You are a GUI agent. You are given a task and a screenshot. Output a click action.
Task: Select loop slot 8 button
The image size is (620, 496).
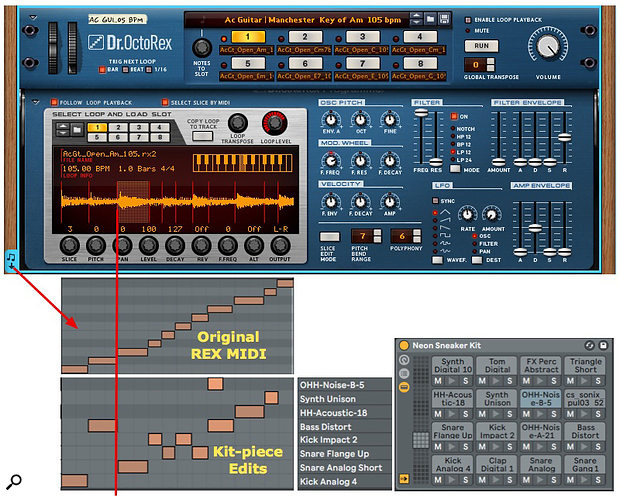coord(420,63)
